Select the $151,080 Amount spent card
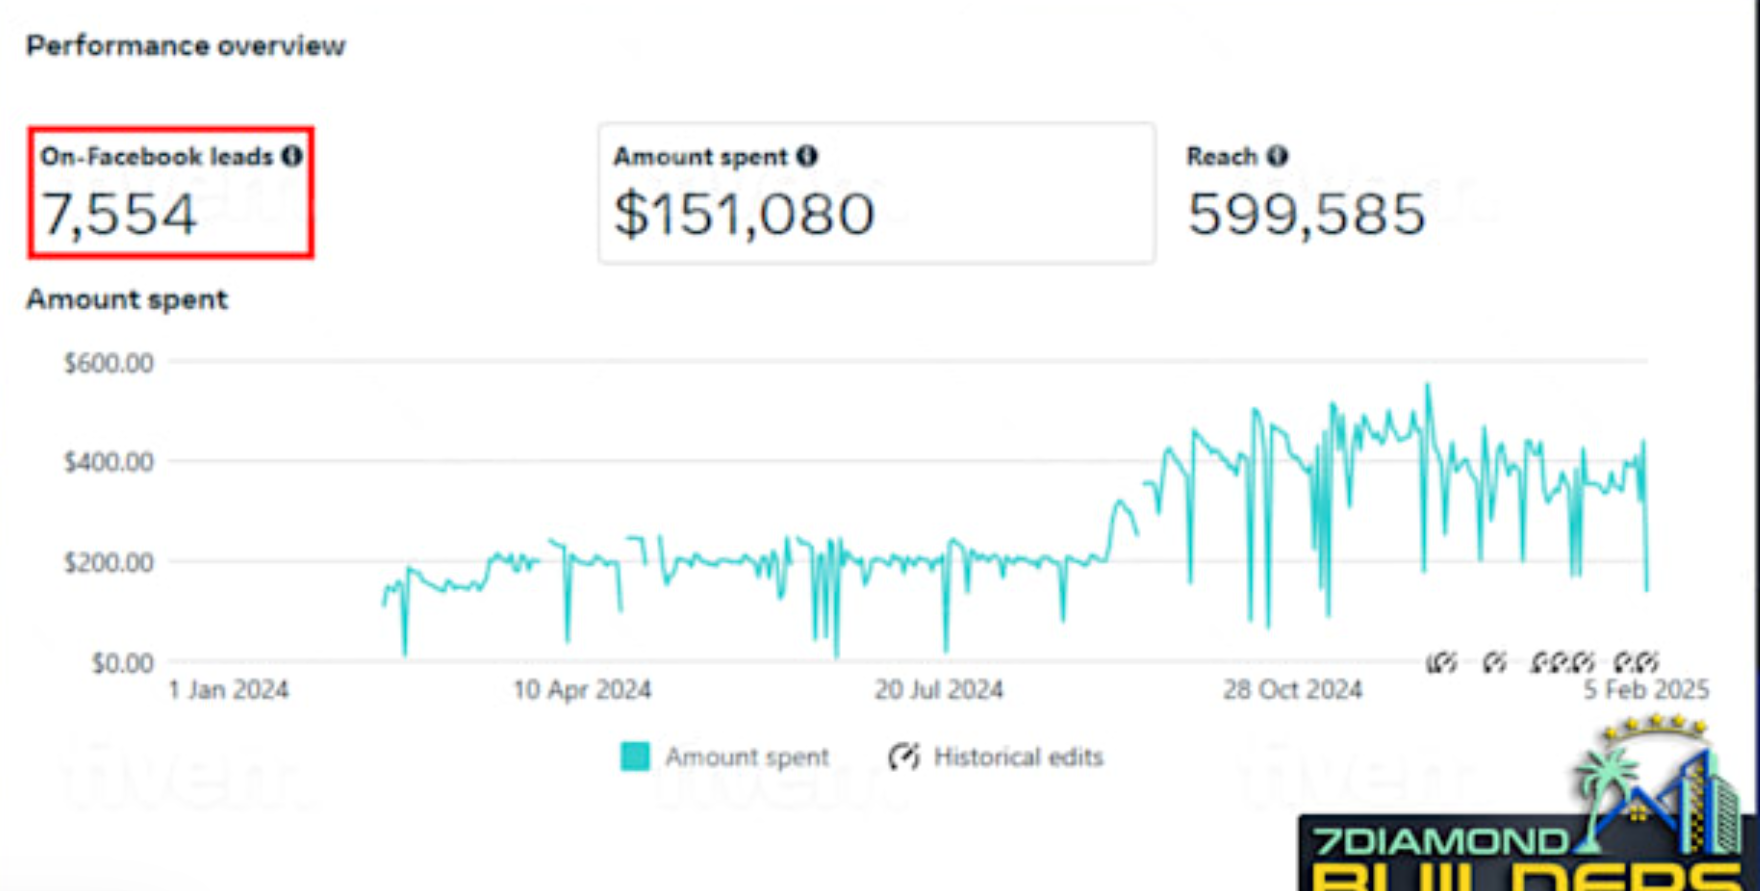The height and width of the screenshot is (891, 1760). point(876,193)
